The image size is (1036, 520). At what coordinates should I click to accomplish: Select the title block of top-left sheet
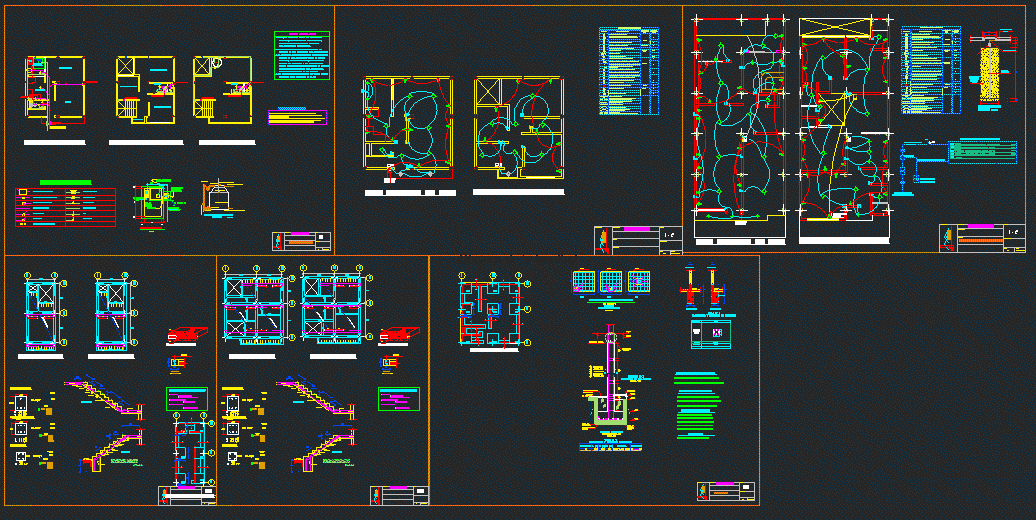coord(301,241)
